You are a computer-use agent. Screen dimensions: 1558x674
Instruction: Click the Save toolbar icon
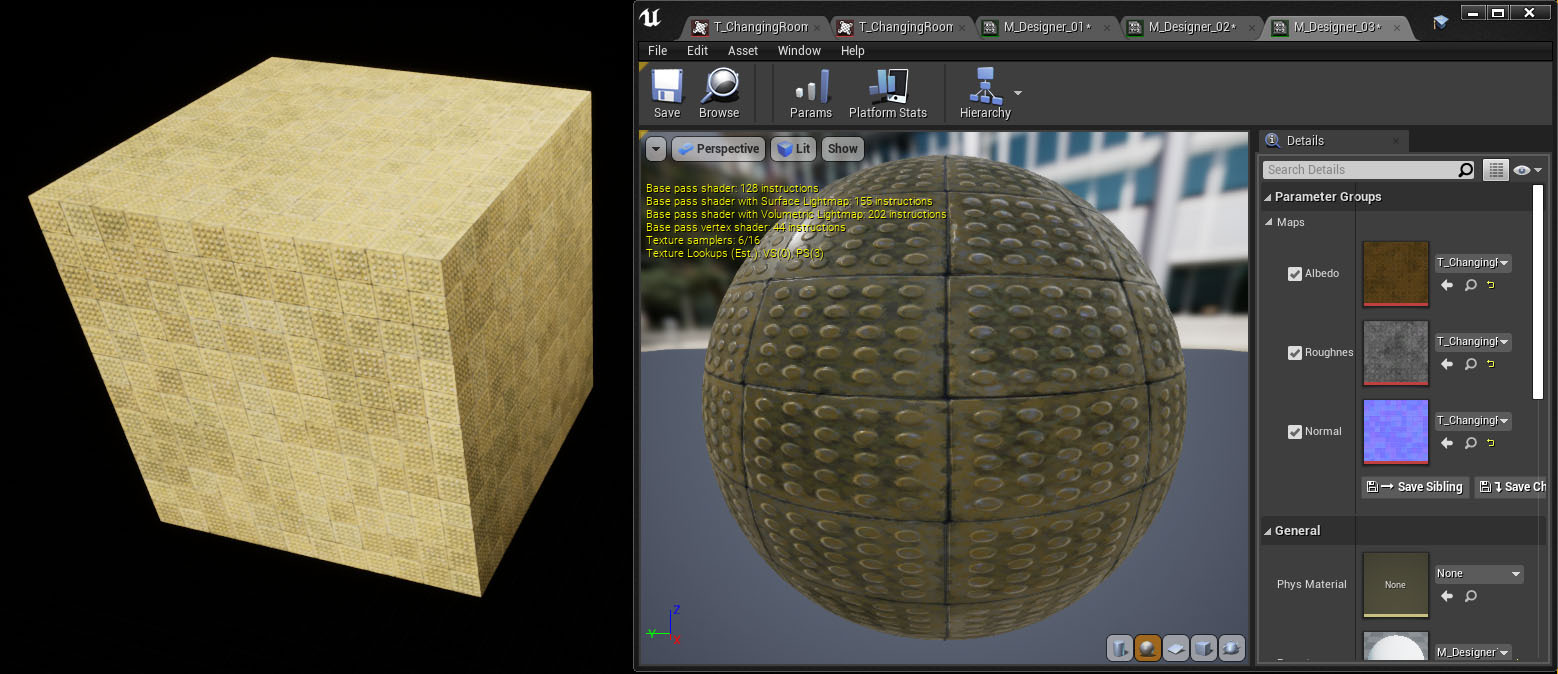click(x=667, y=94)
